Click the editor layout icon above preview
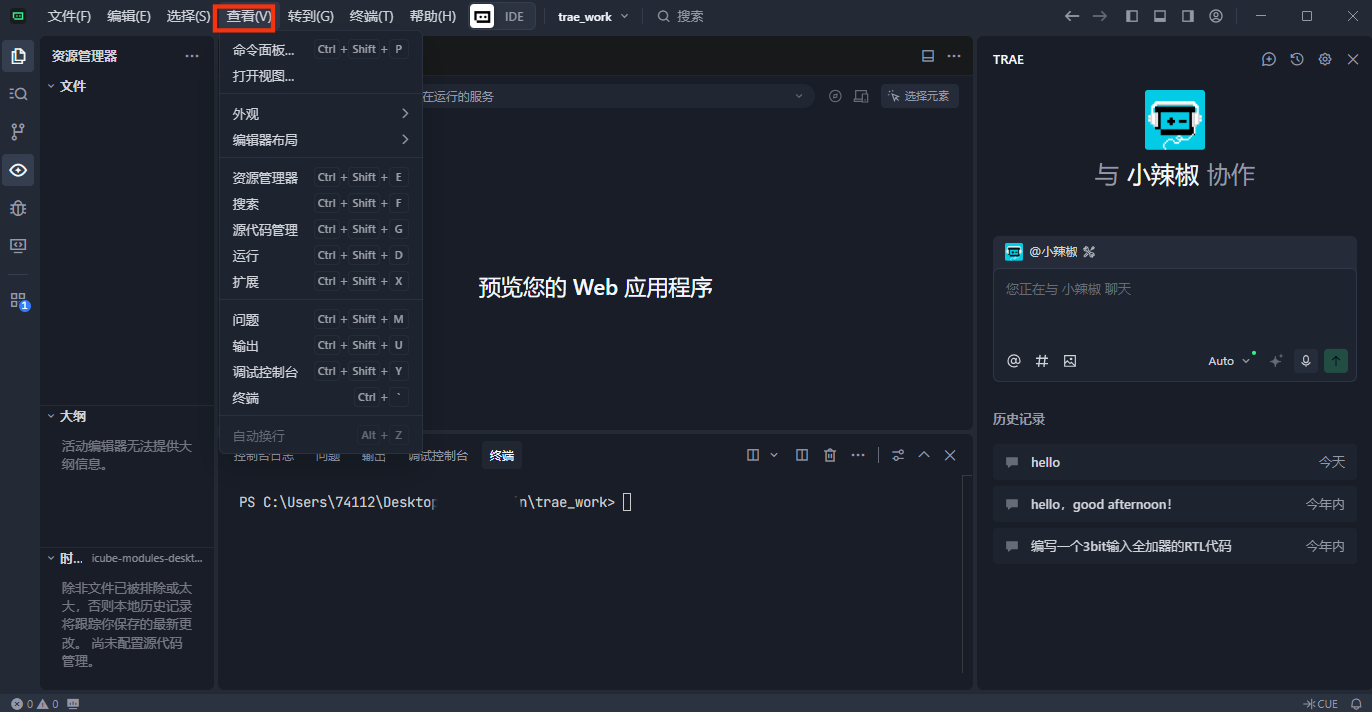The width and height of the screenshot is (1372, 712). [928, 56]
